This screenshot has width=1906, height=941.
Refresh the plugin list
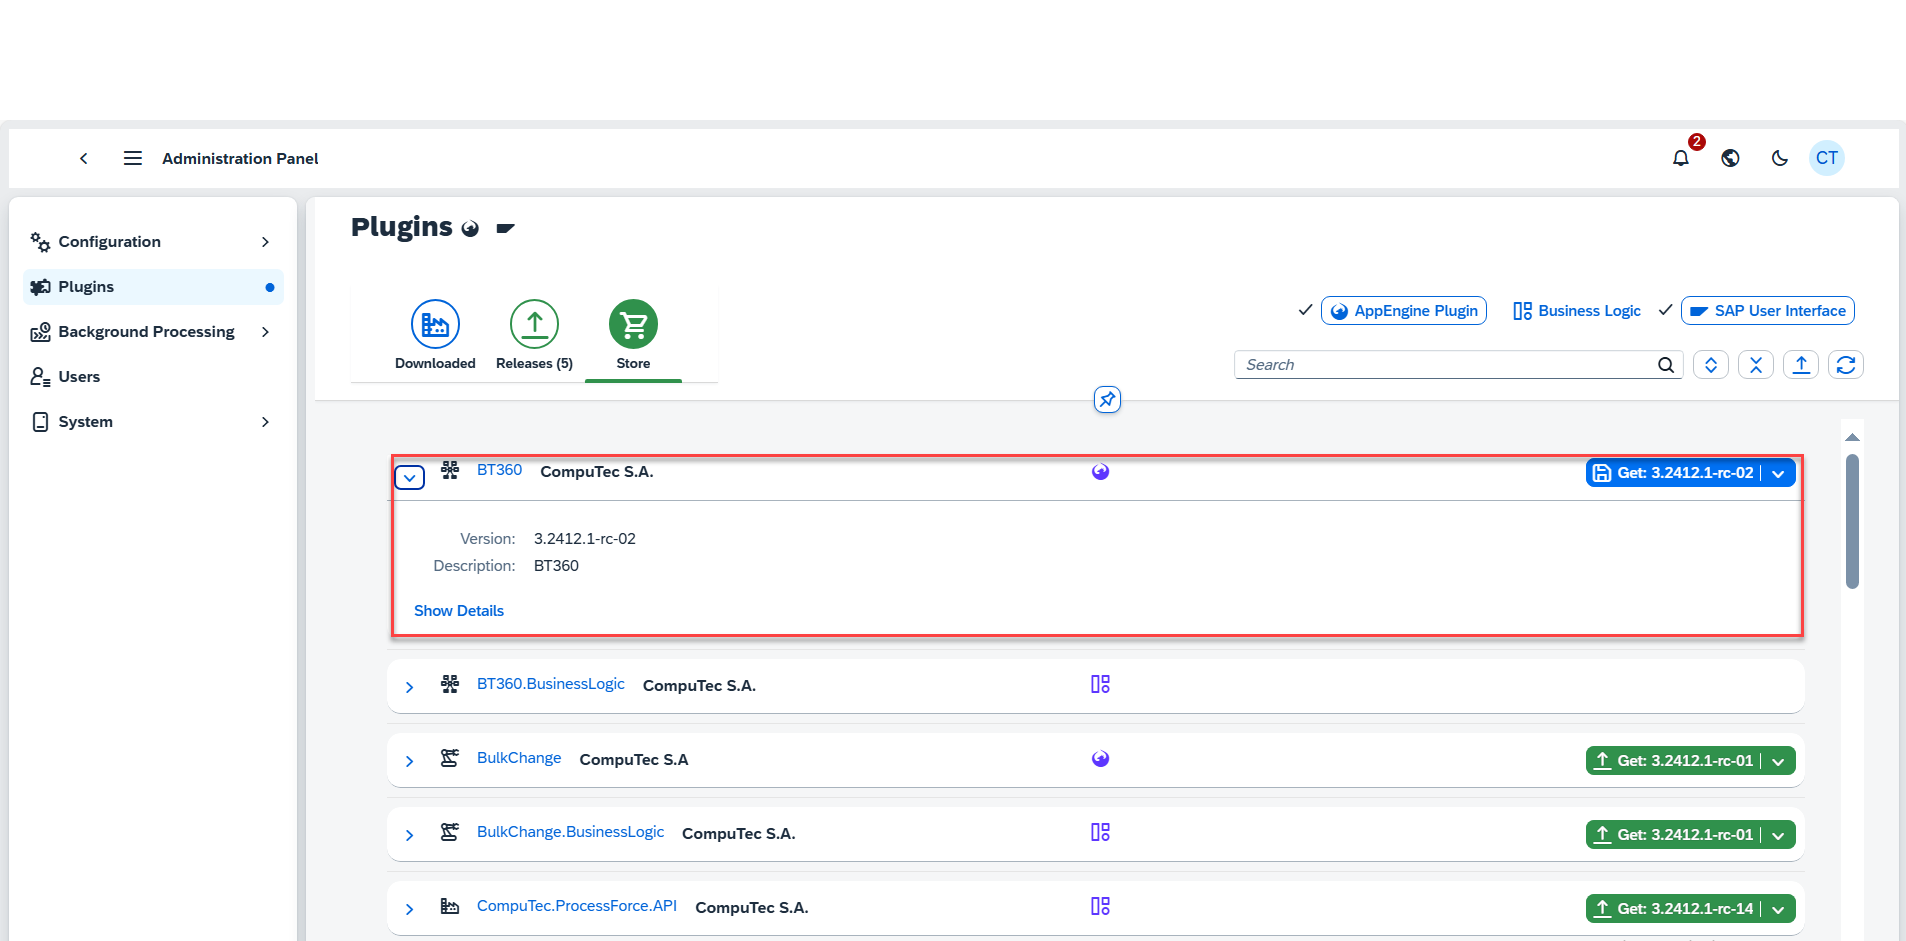[1845, 365]
